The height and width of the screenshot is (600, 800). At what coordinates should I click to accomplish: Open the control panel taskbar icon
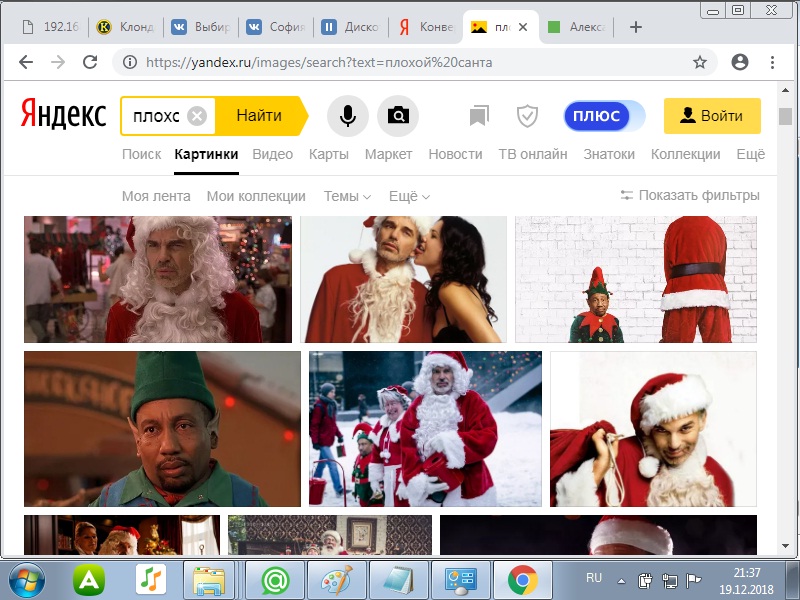pos(461,581)
